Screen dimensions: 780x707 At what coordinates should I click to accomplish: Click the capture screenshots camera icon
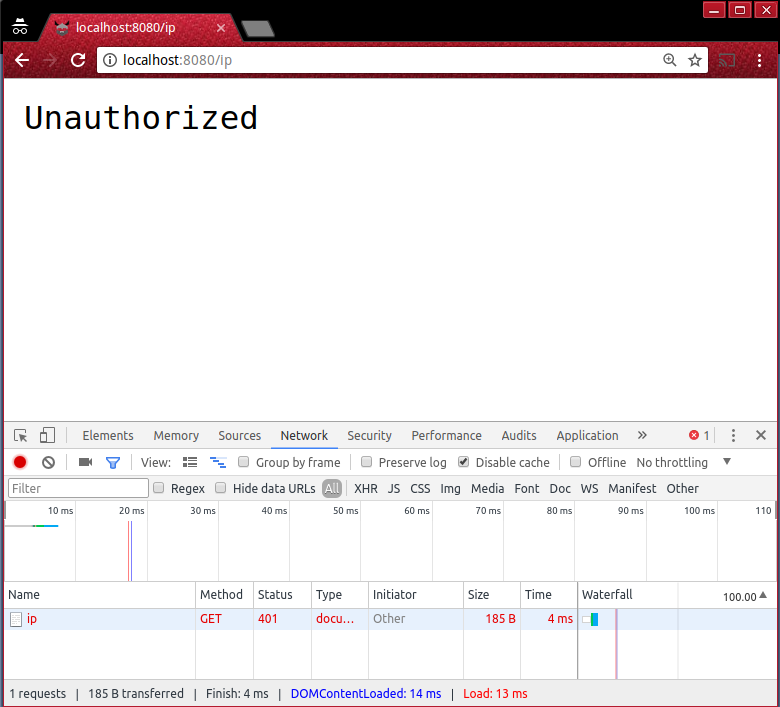tap(85, 462)
